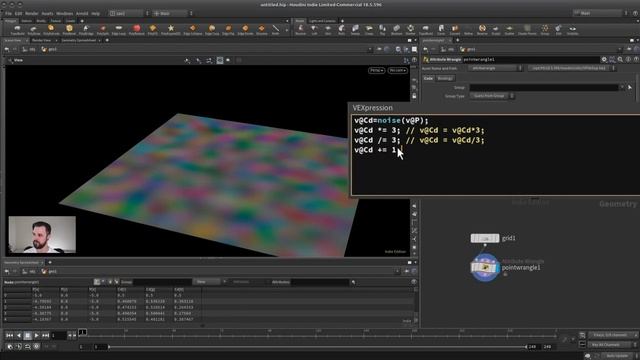Select the PolySplit shelf tool
Image resolution: width=640 pixels, height=360 pixels.
tap(102, 30)
